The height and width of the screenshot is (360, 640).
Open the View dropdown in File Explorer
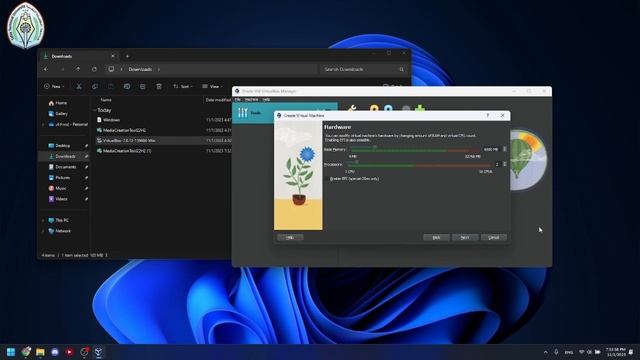click(212, 87)
